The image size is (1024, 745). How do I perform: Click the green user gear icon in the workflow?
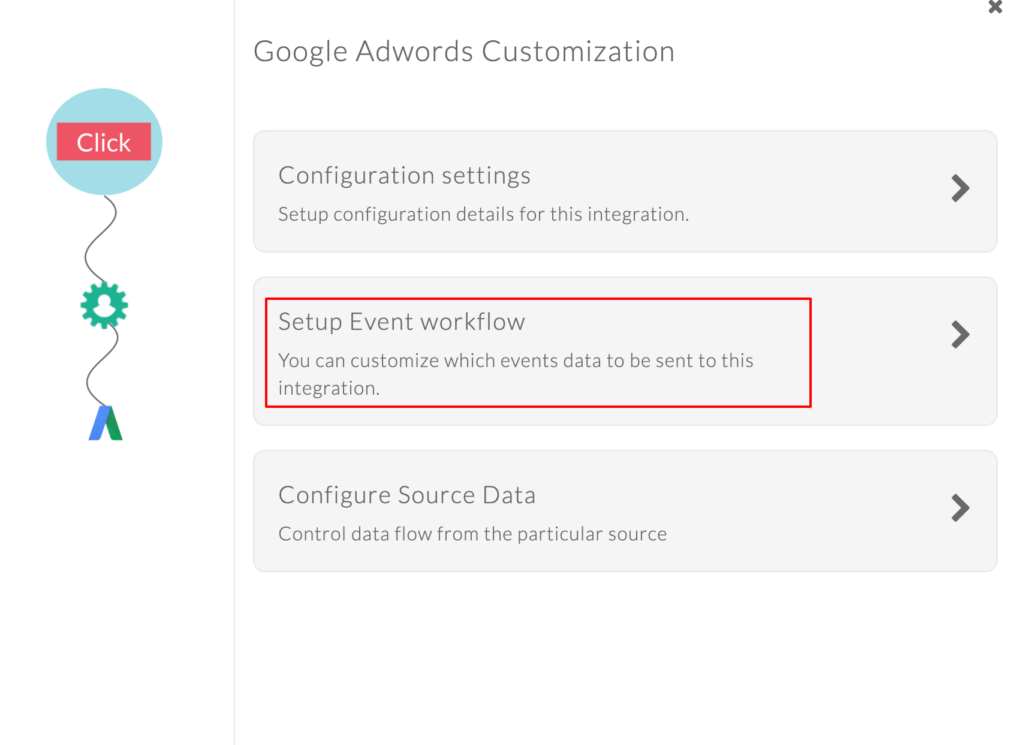(x=103, y=306)
